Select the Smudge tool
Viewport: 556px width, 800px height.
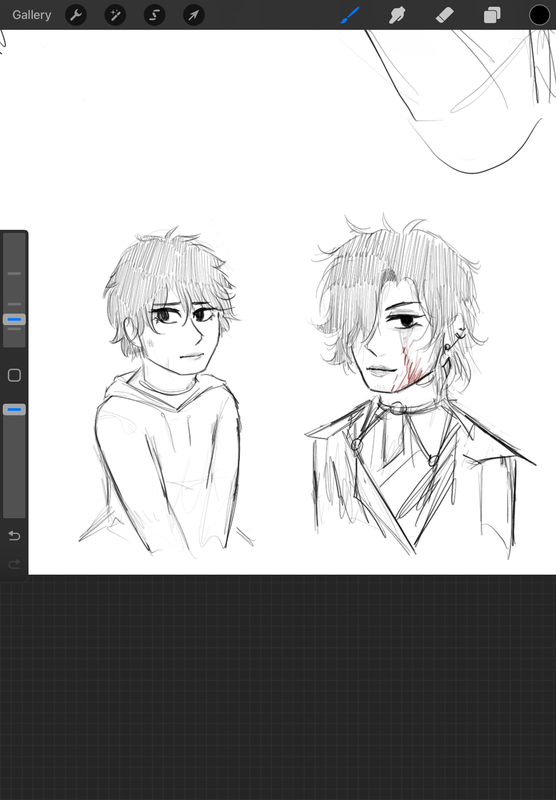click(x=397, y=15)
